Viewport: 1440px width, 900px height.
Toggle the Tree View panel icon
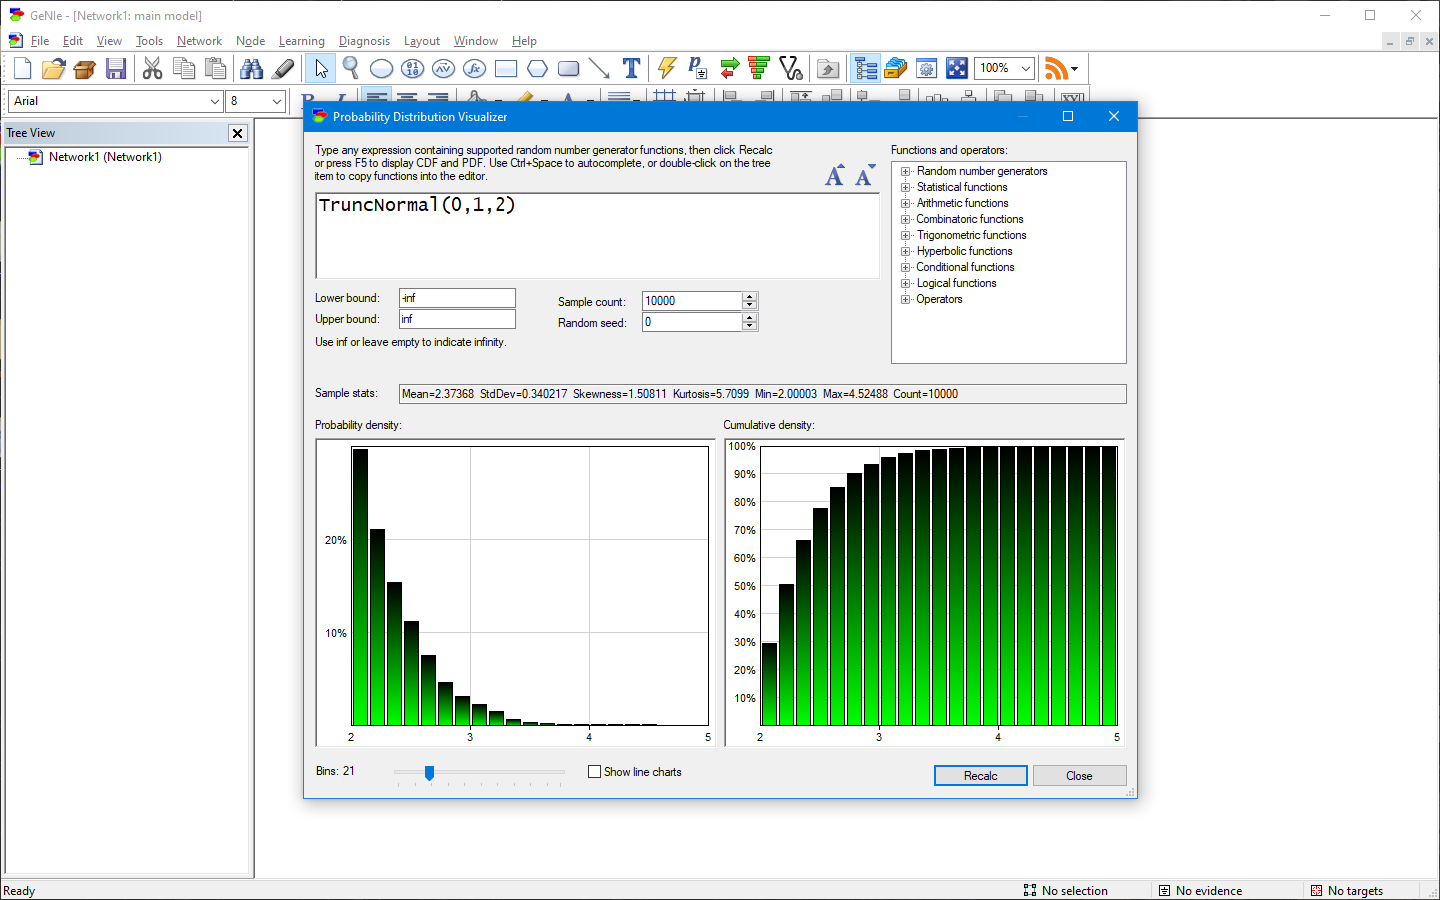[866, 68]
